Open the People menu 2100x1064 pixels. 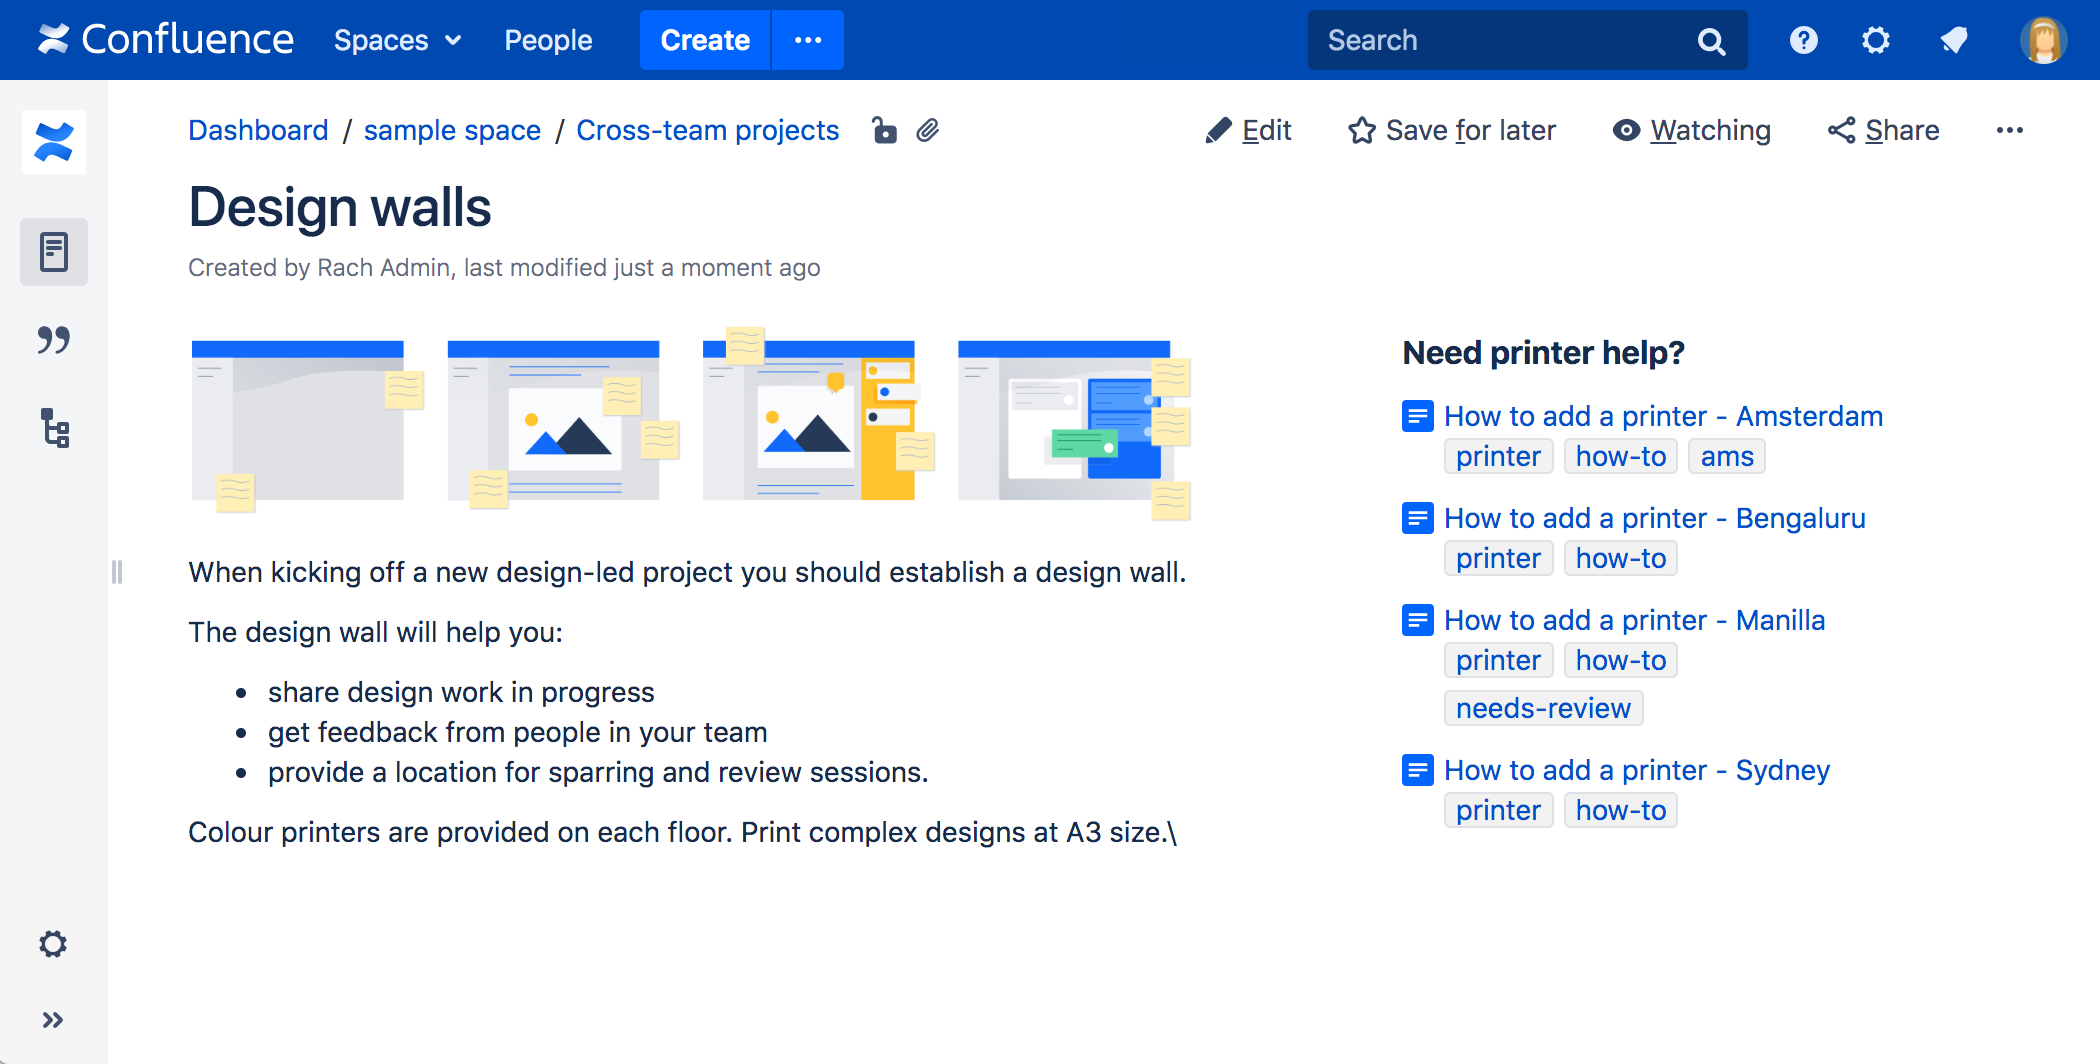pos(548,40)
